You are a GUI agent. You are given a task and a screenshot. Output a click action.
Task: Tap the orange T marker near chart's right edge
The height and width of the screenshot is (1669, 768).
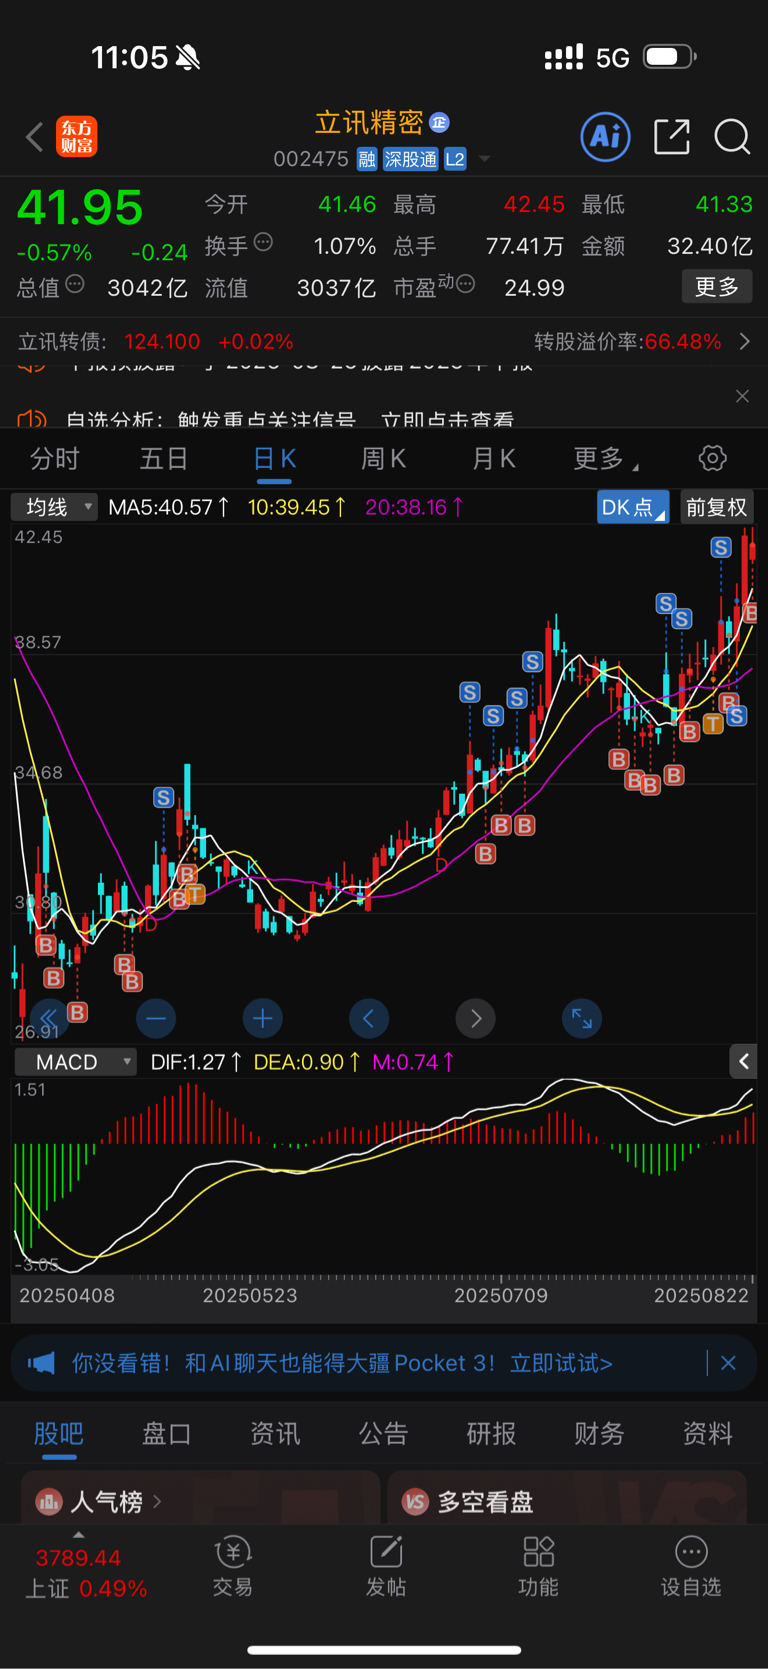pos(713,724)
